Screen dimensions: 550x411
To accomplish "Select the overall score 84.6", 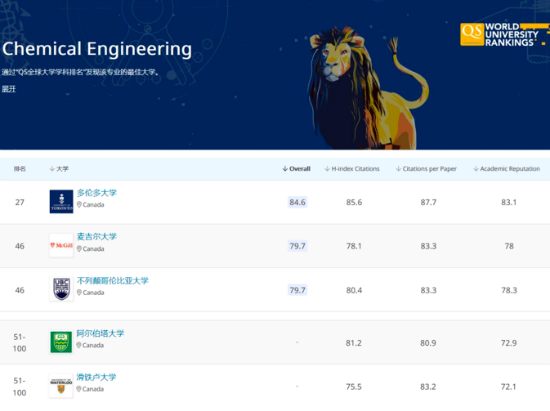I will click(297, 202).
